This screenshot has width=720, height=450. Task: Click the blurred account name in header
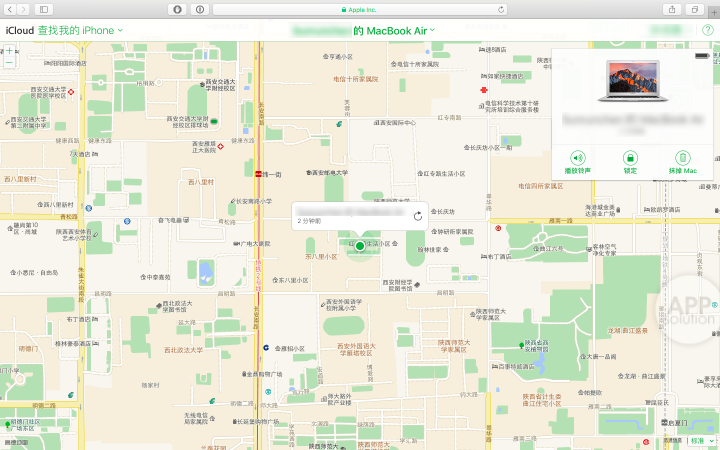[671, 30]
